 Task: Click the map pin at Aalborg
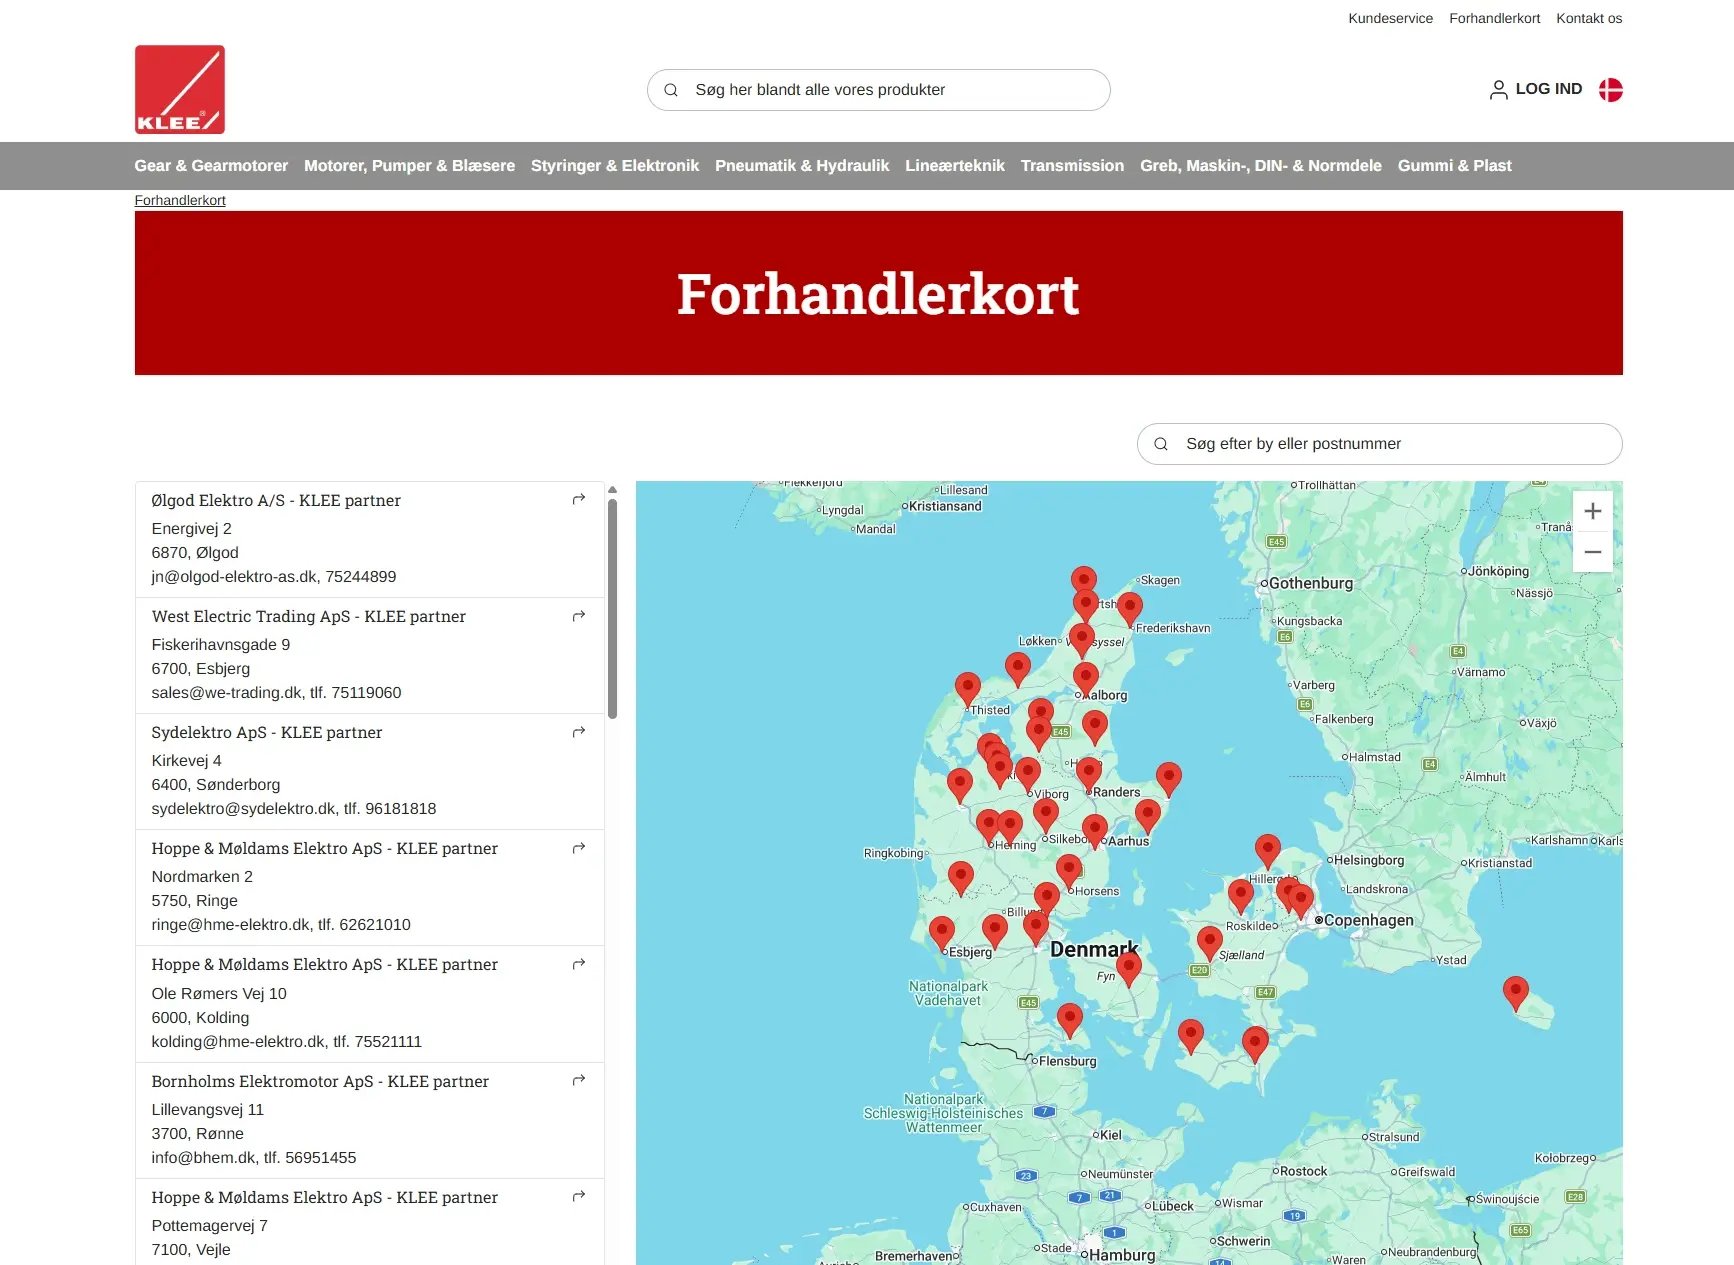pyautogui.click(x=1086, y=679)
